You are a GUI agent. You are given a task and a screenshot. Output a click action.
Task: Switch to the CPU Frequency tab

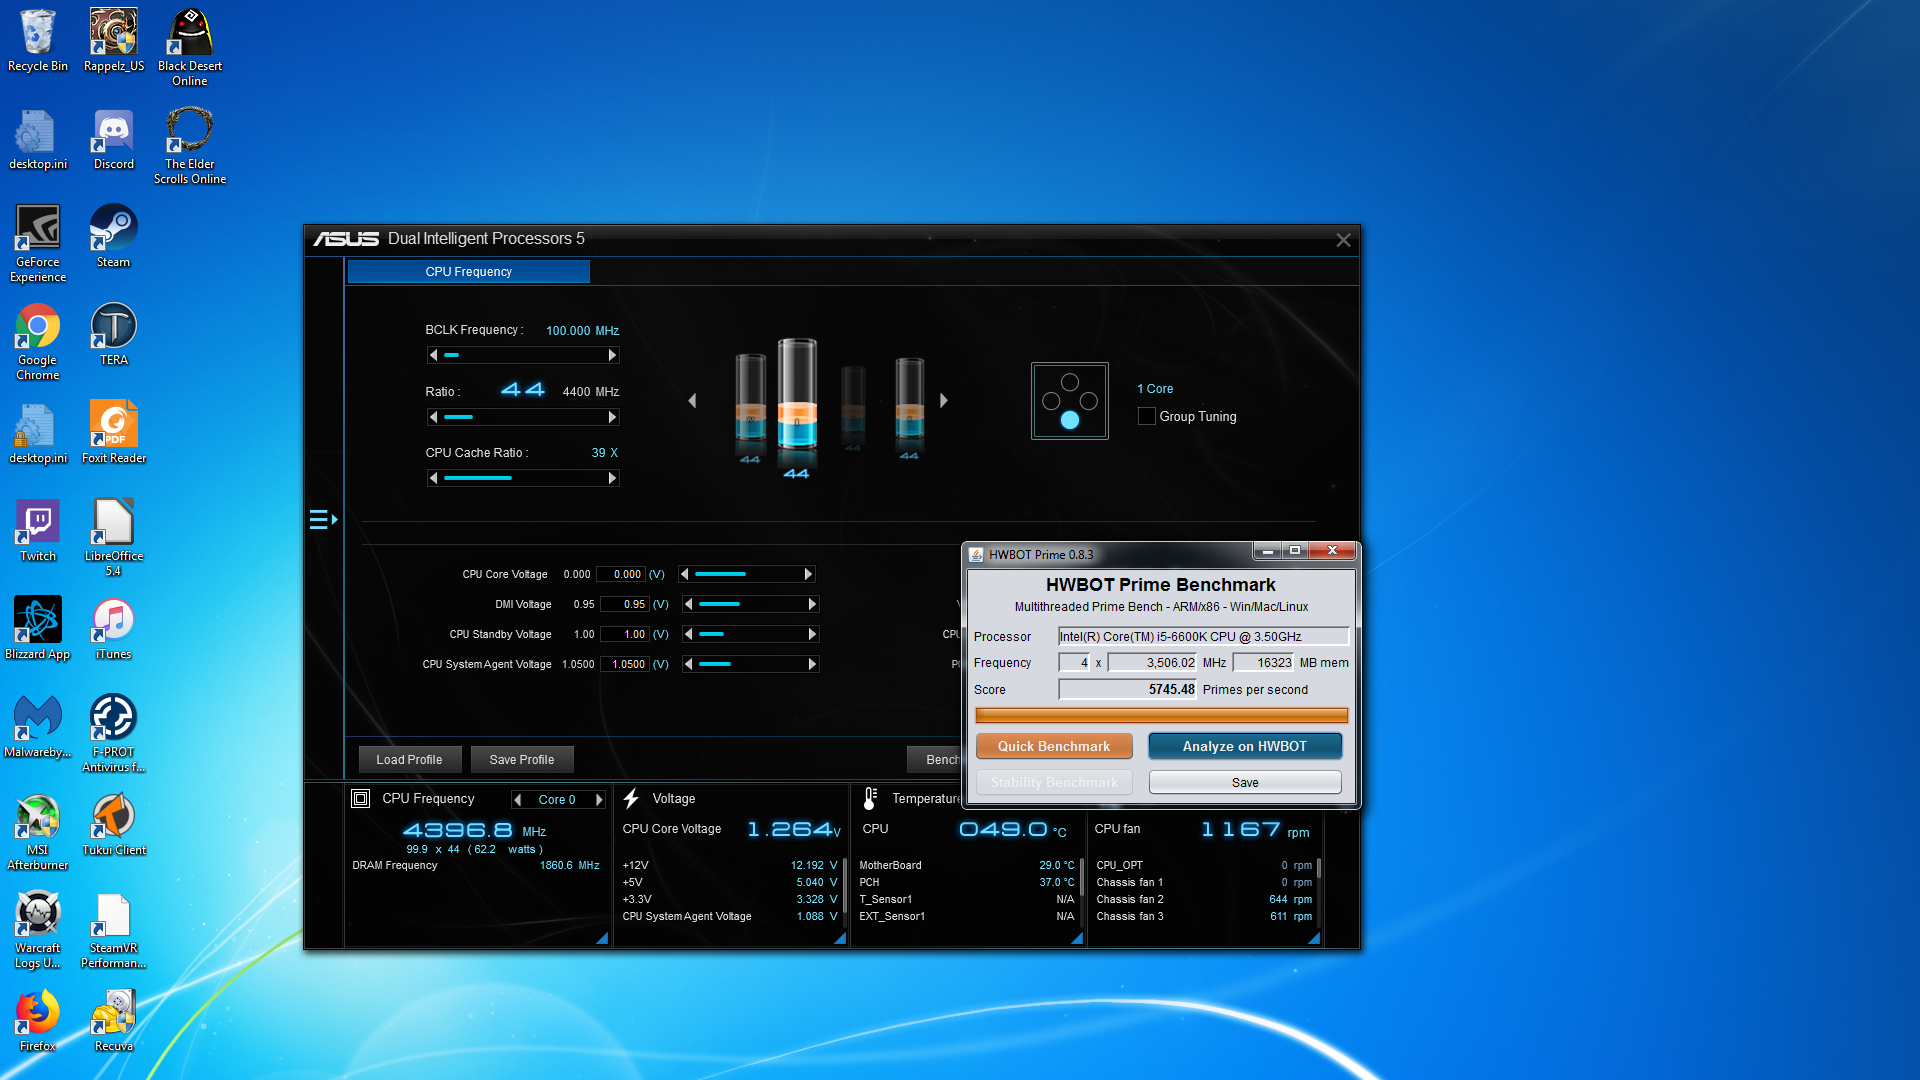tap(468, 272)
